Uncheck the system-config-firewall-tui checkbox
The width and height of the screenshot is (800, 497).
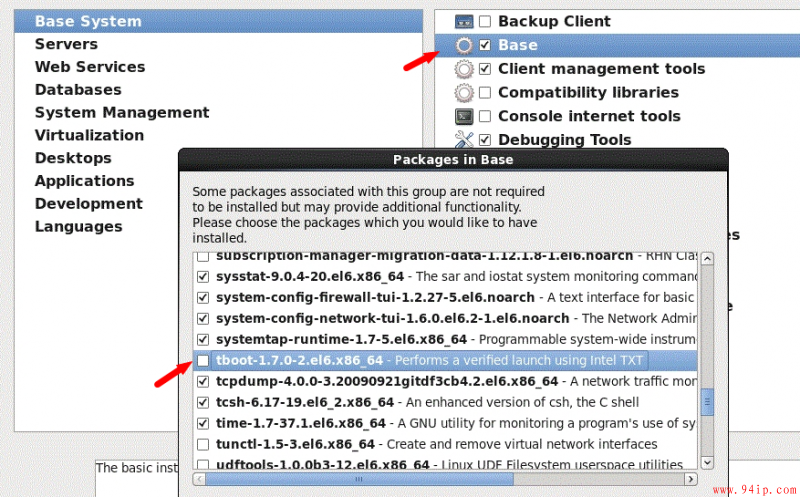point(203,297)
